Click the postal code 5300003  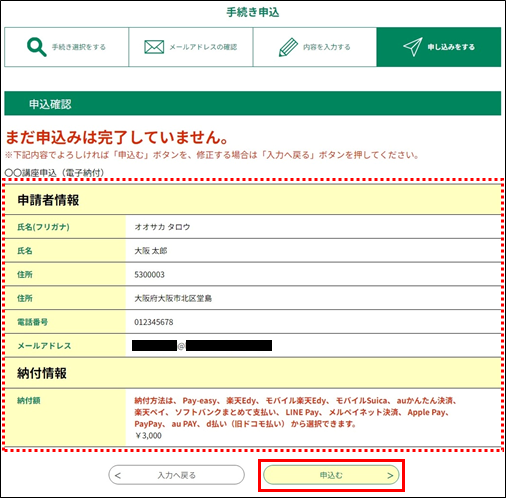click(x=149, y=275)
